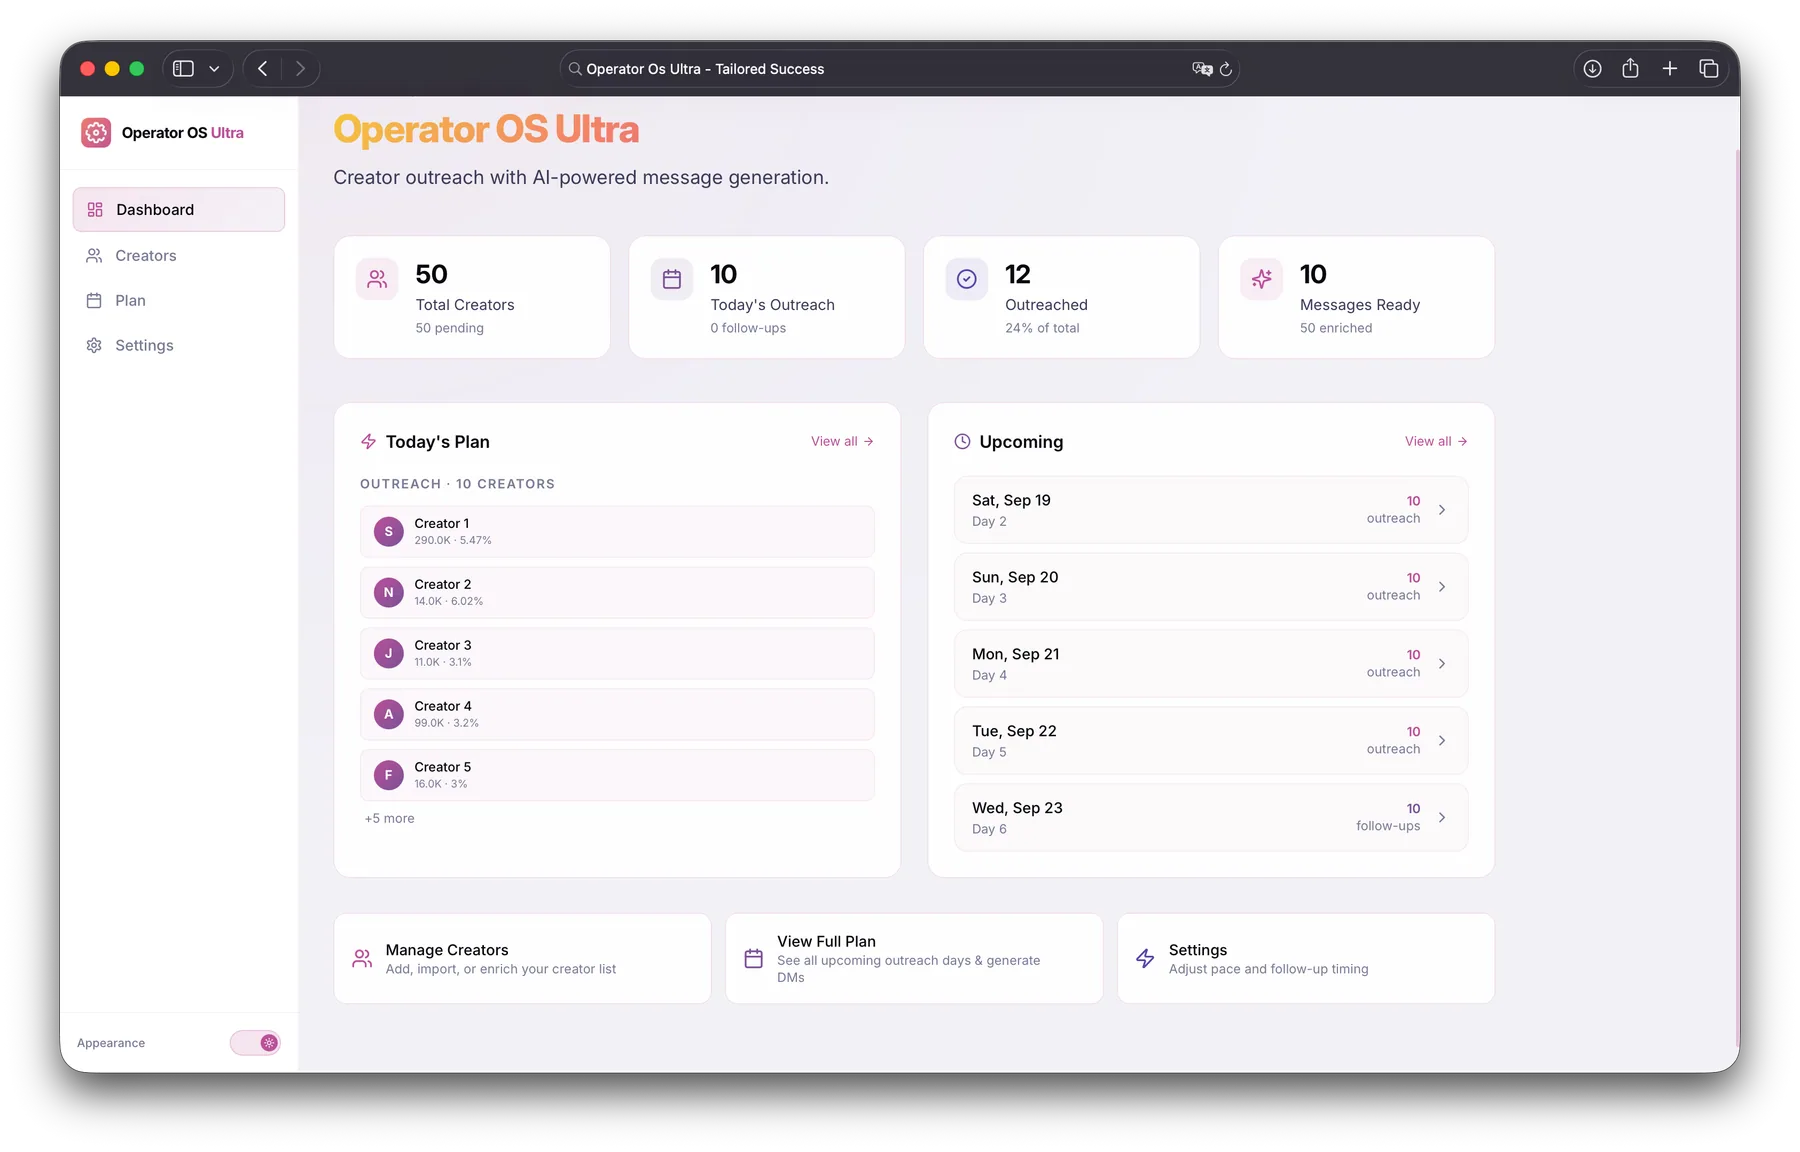Screen dimensions: 1800x1152
Task: Click the Messages Ready sparkle icon
Action: click(x=1262, y=279)
